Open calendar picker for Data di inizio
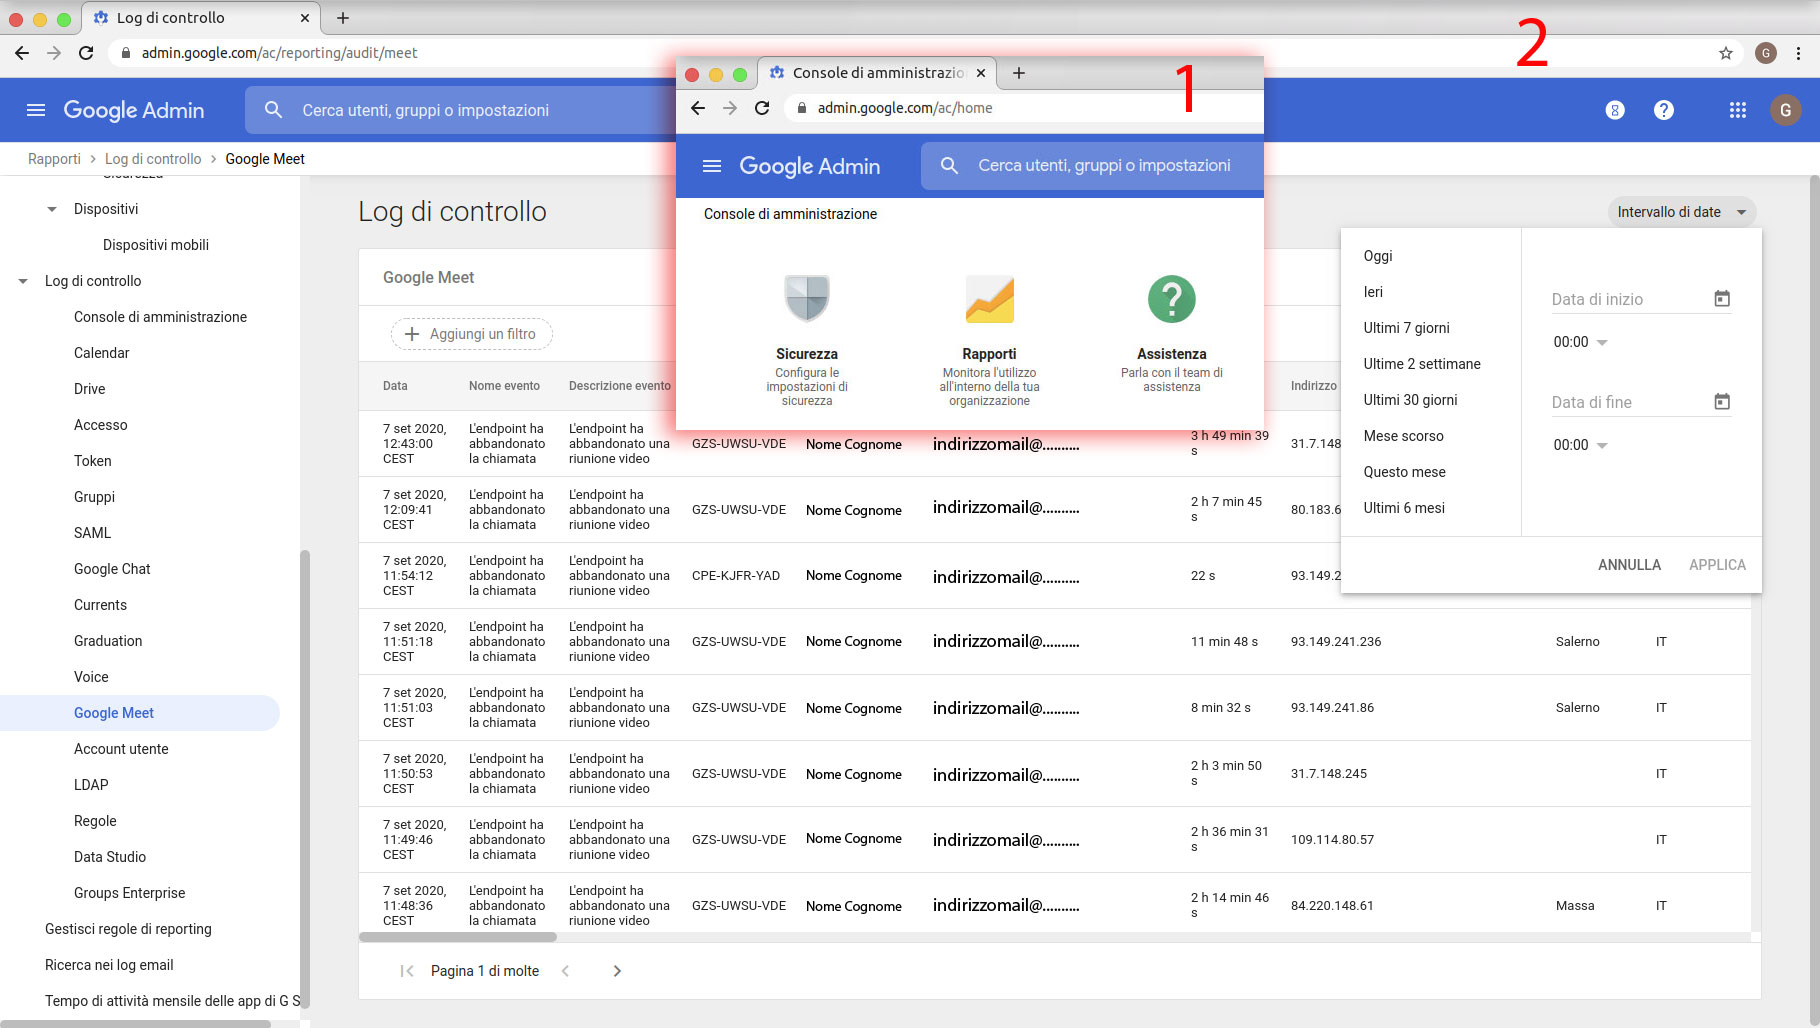 click(1722, 298)
